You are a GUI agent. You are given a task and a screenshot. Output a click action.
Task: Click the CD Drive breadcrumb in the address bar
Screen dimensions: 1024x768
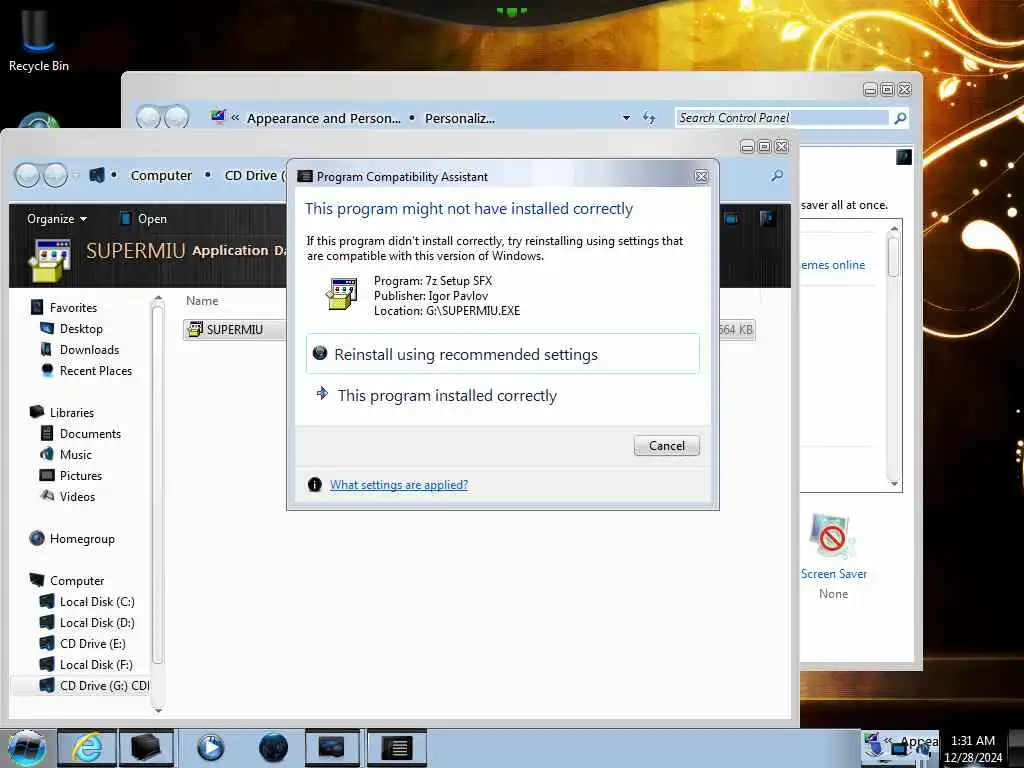(x=253, y=176)
